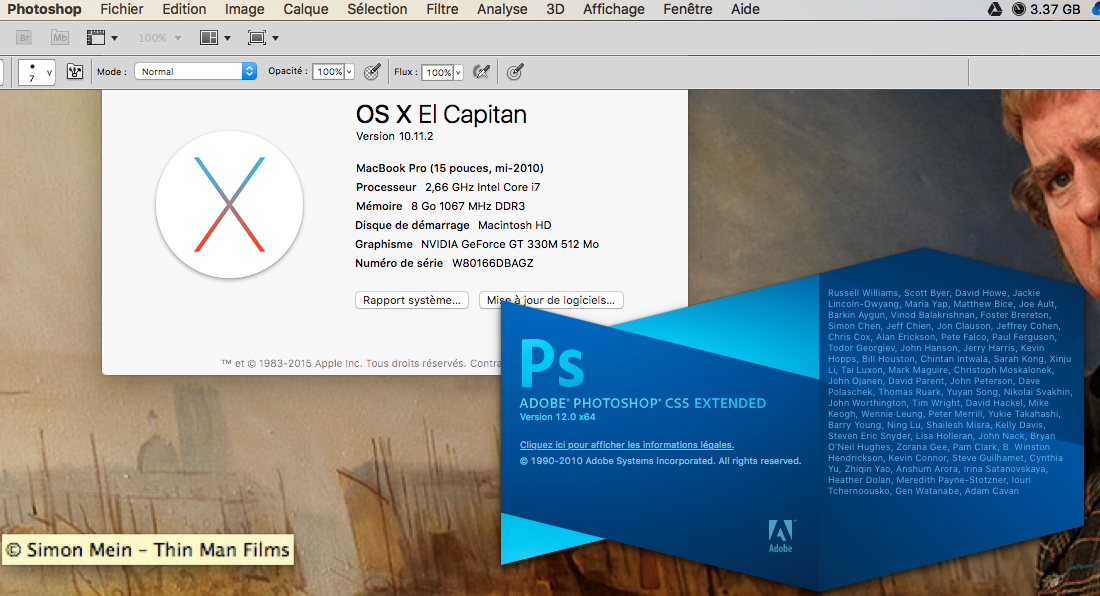Image resolution: width=1100 pixels, height=596 pixels.
Task: Open the Fichier menu
Action: (121, 9)
